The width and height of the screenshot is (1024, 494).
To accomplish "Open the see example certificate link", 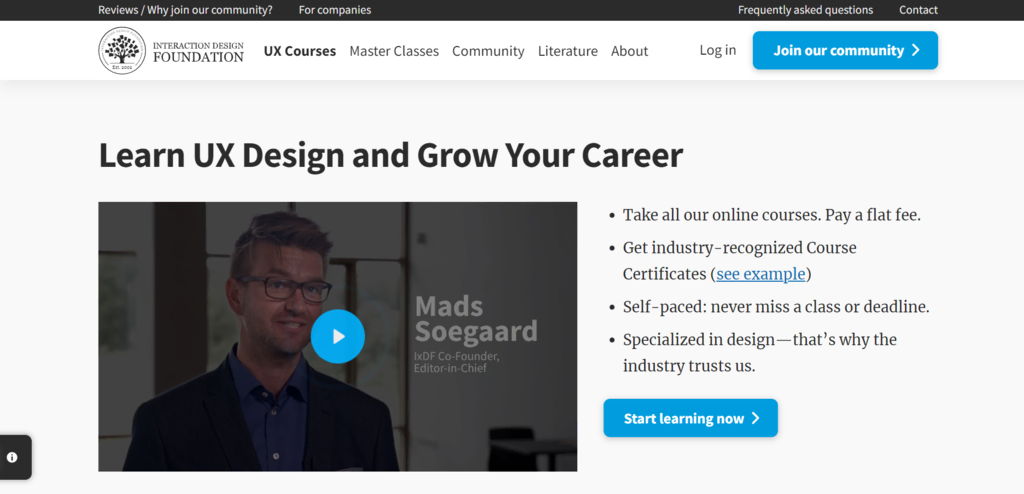I will [761, 274].
